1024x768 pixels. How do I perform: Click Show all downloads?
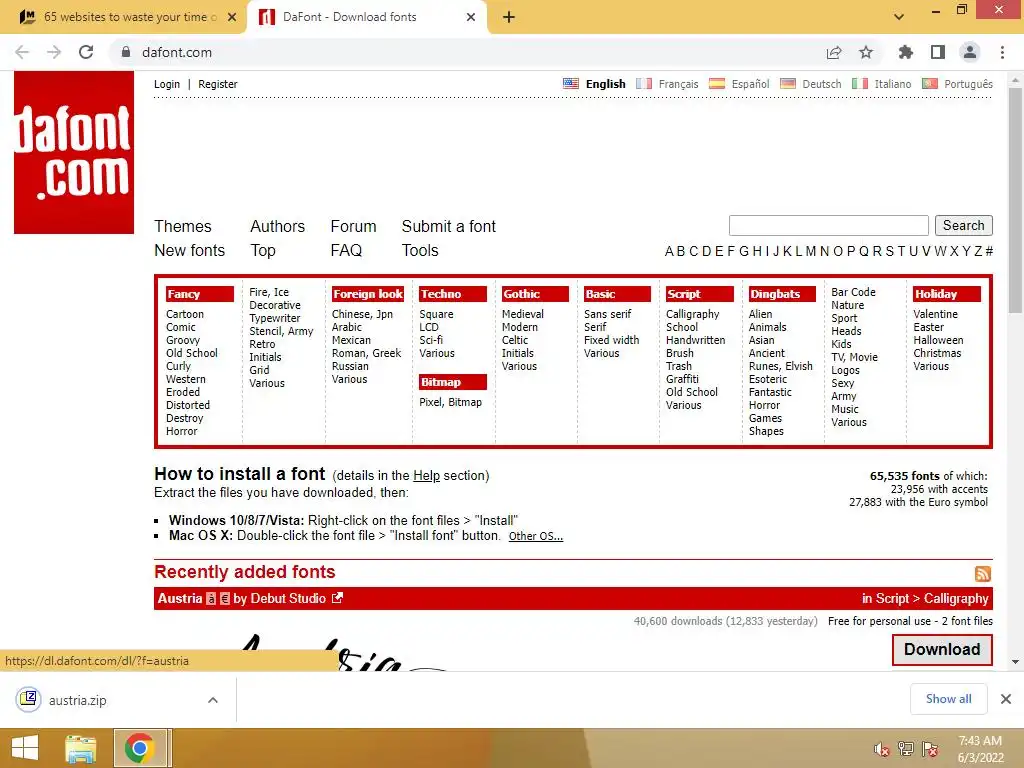(948, 699)
